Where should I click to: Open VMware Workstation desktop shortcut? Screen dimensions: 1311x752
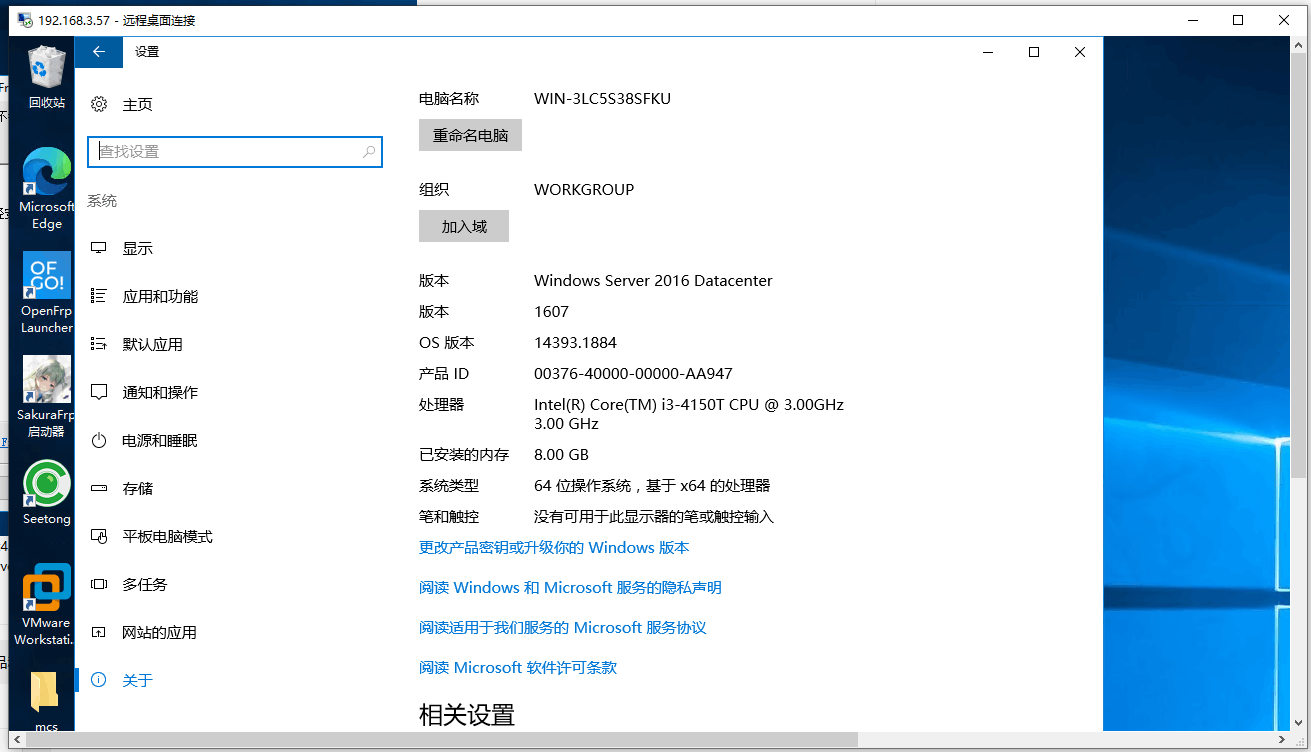coord(43,605)
